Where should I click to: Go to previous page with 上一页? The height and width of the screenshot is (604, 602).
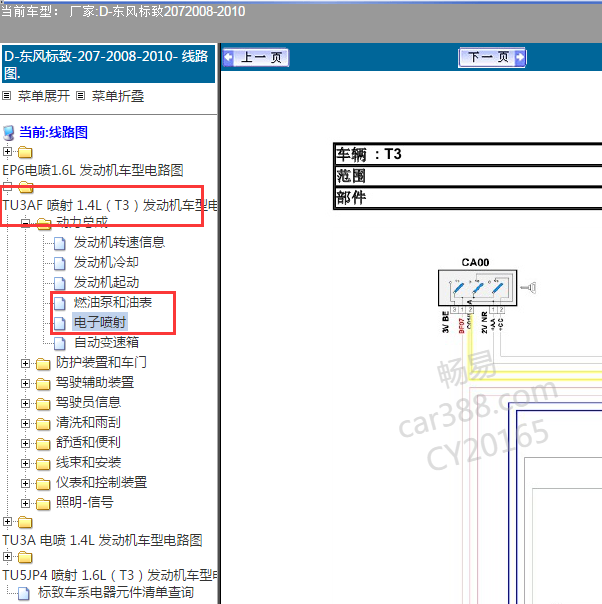(256, 58)
